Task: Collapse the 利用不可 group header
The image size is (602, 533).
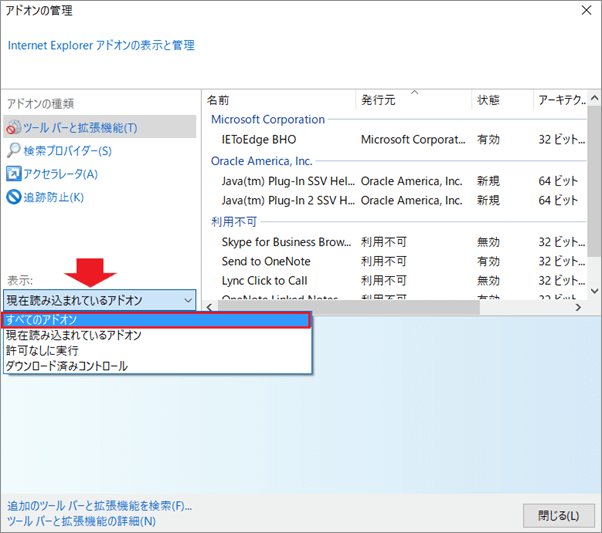Action: pyautogui.click(x=234, y=222)
